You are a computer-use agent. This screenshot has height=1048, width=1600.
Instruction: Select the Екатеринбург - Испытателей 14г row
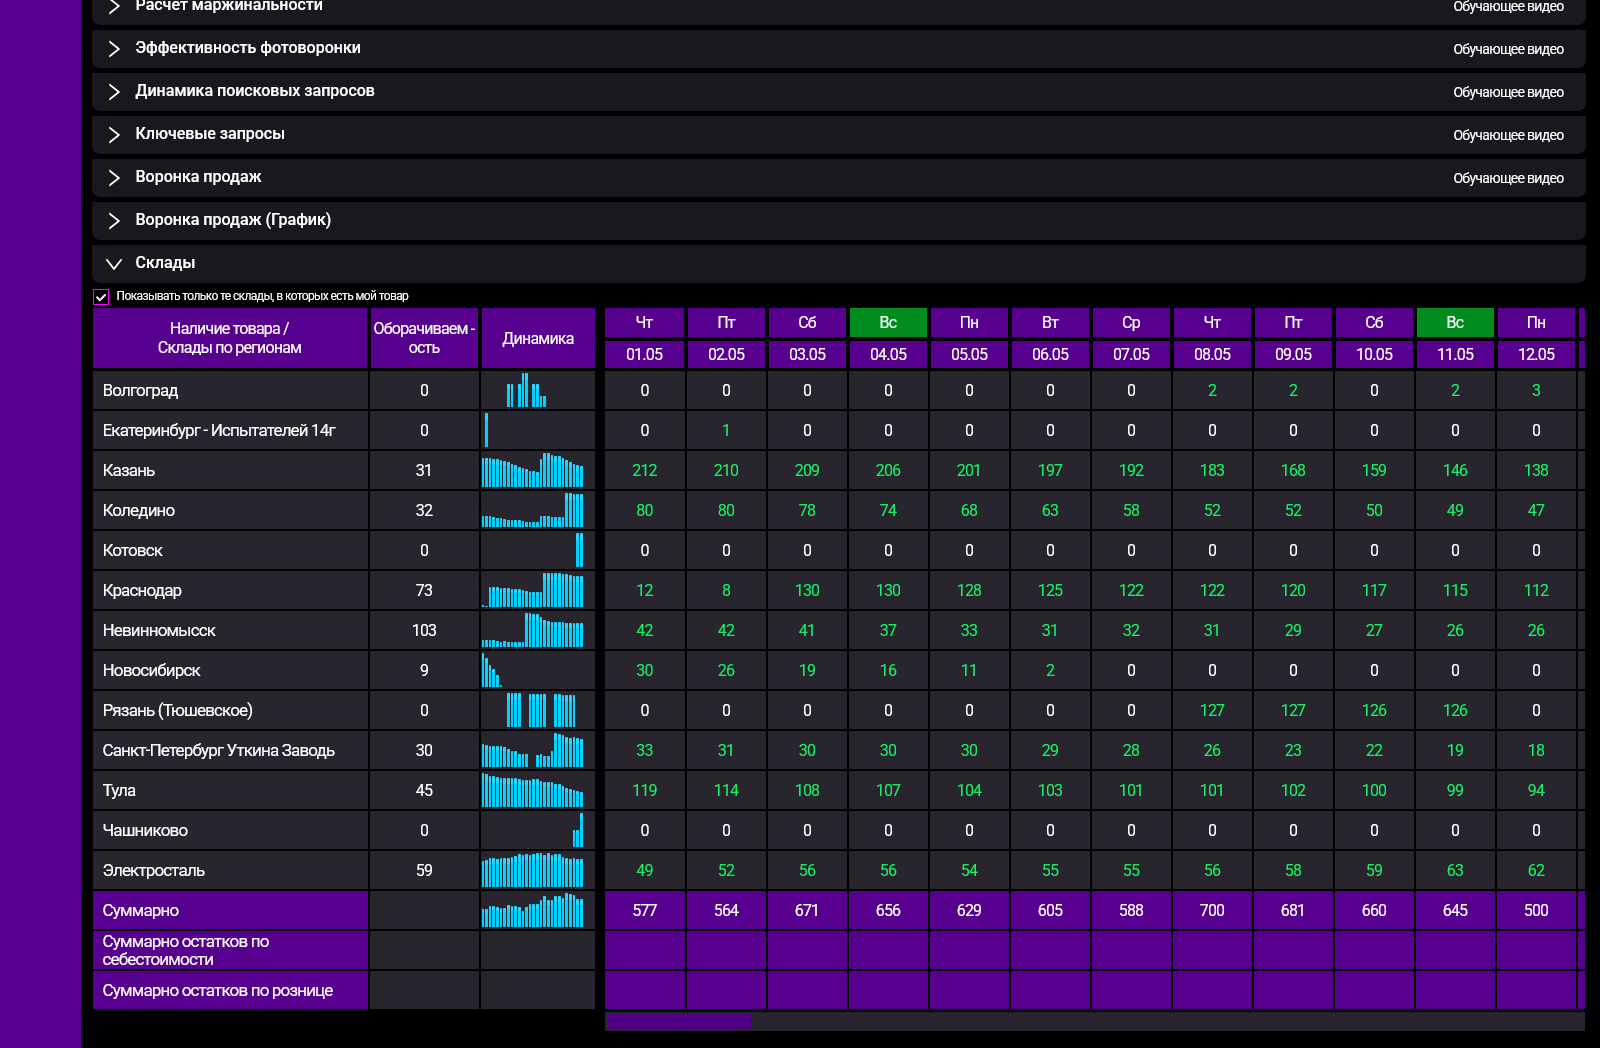point(230,430)
